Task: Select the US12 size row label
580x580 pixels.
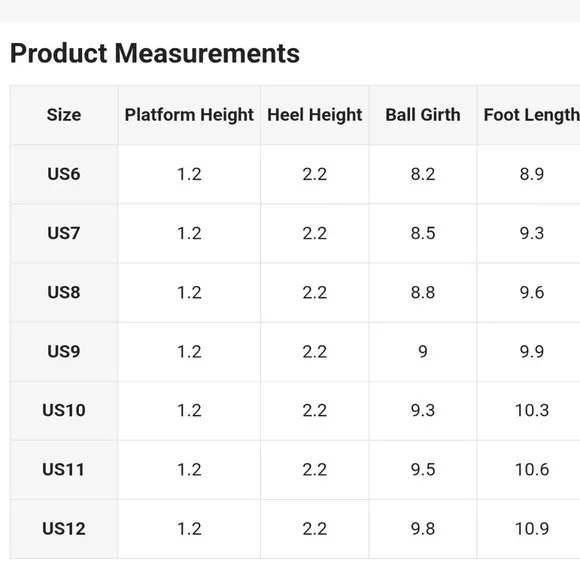Action: (64, 529)
